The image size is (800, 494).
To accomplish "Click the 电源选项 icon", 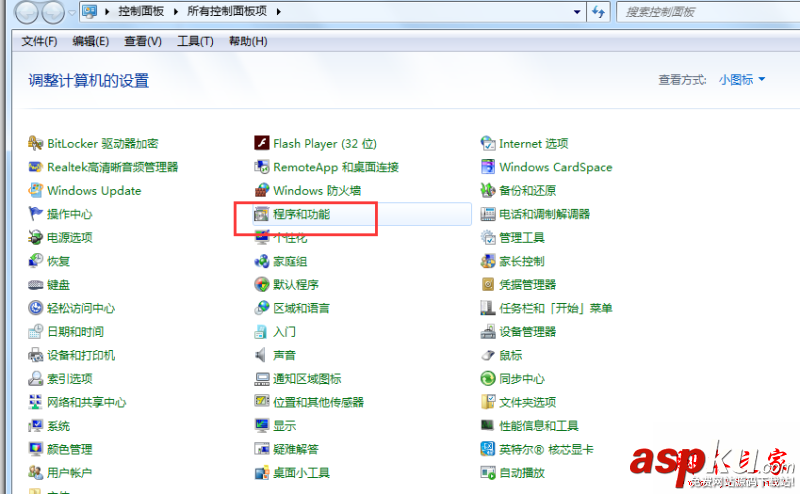I will click(35, 237).
